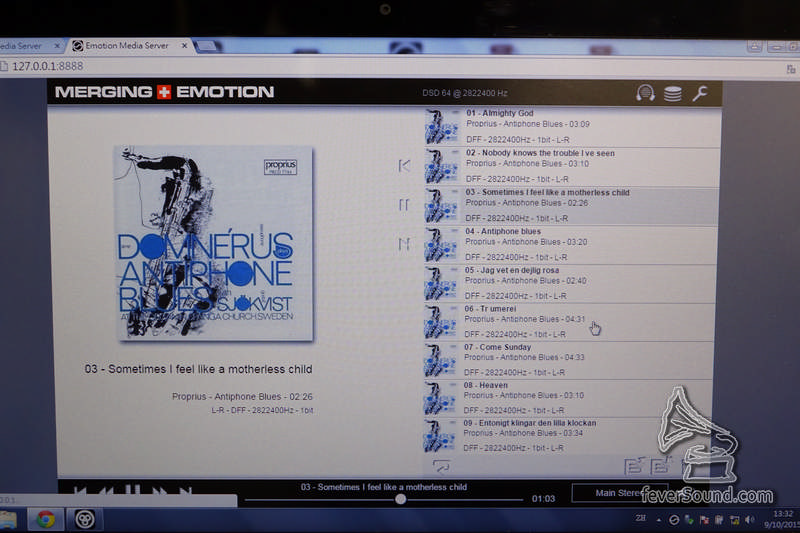The height and width of the screenshot is (533, 800).
Task: Click the volume icon in system tray
Action: click(x=749, y=520)
